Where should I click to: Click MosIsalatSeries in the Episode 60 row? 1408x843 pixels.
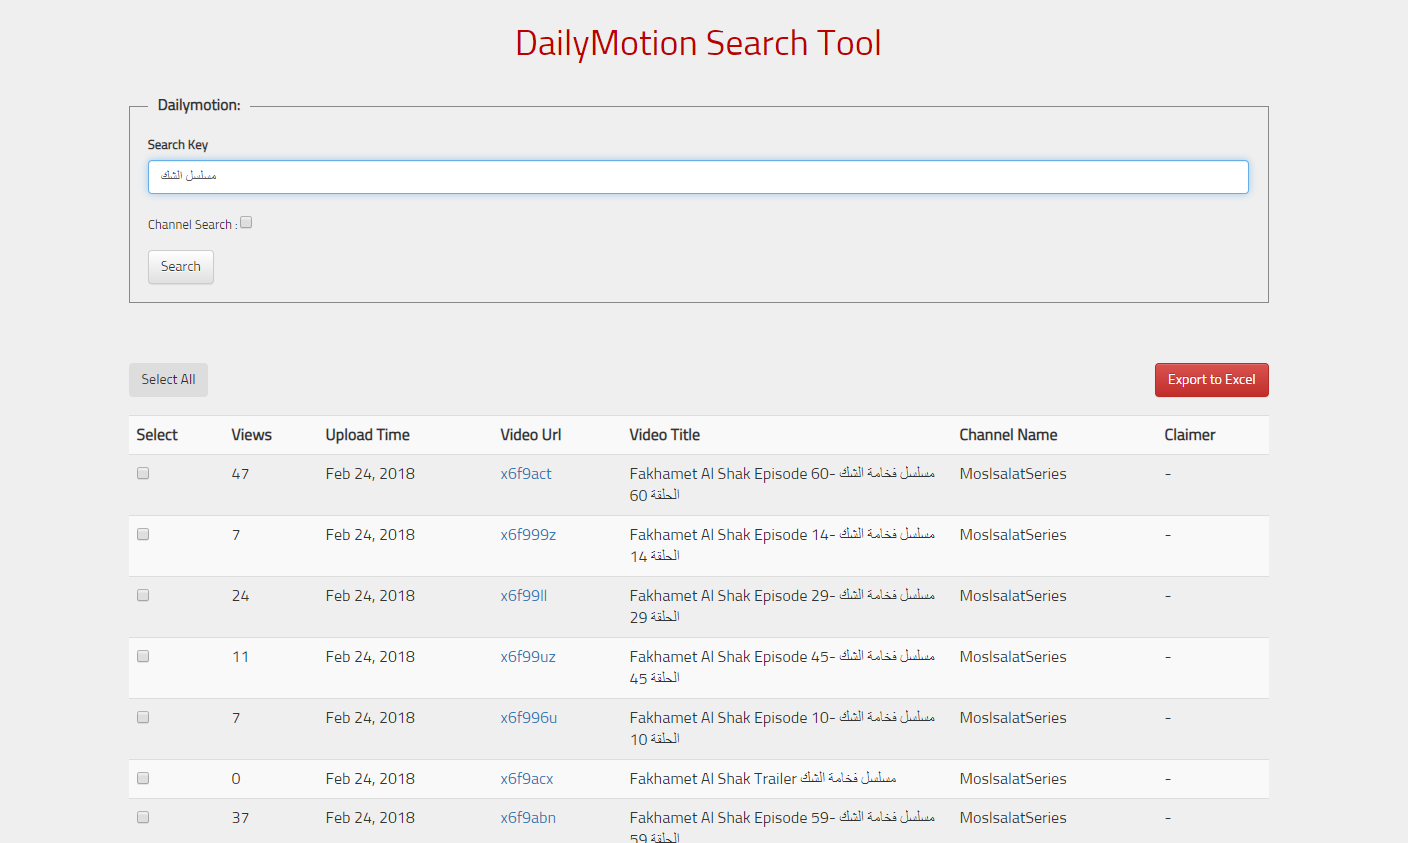[x=1013, y=474]
